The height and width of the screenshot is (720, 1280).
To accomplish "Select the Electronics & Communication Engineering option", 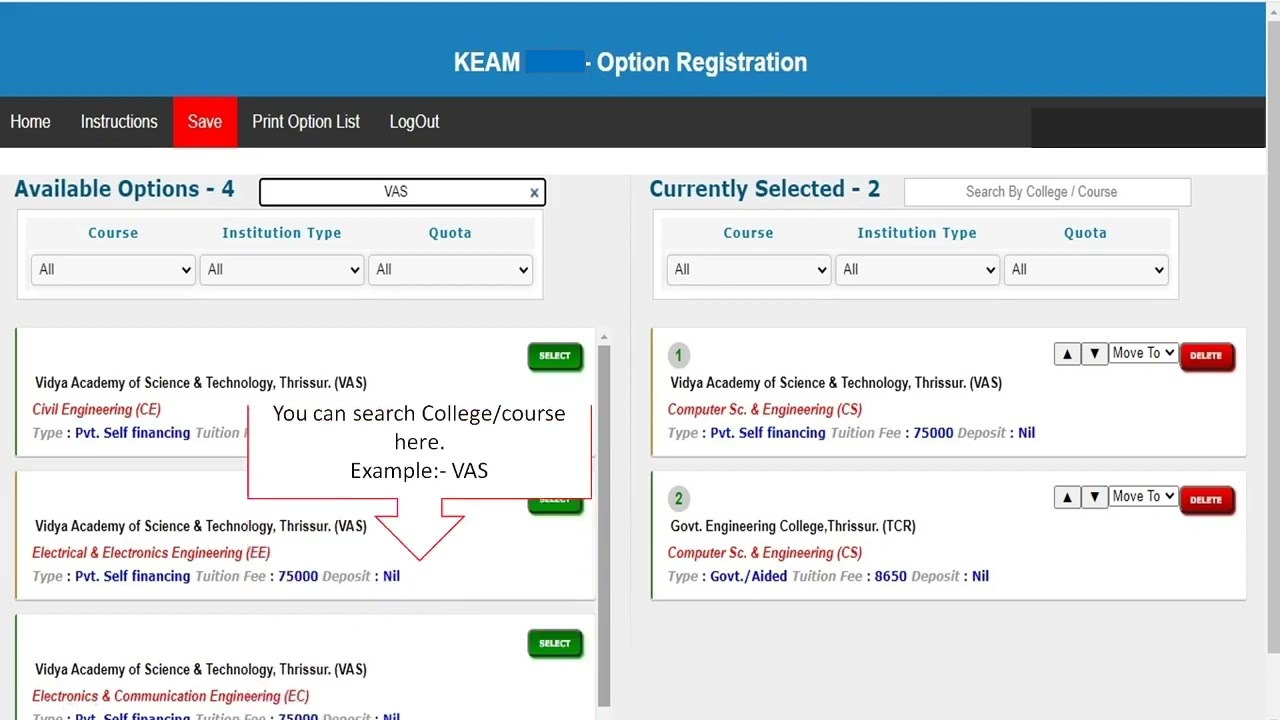I will pyautogui.click(x=555, y=644).
